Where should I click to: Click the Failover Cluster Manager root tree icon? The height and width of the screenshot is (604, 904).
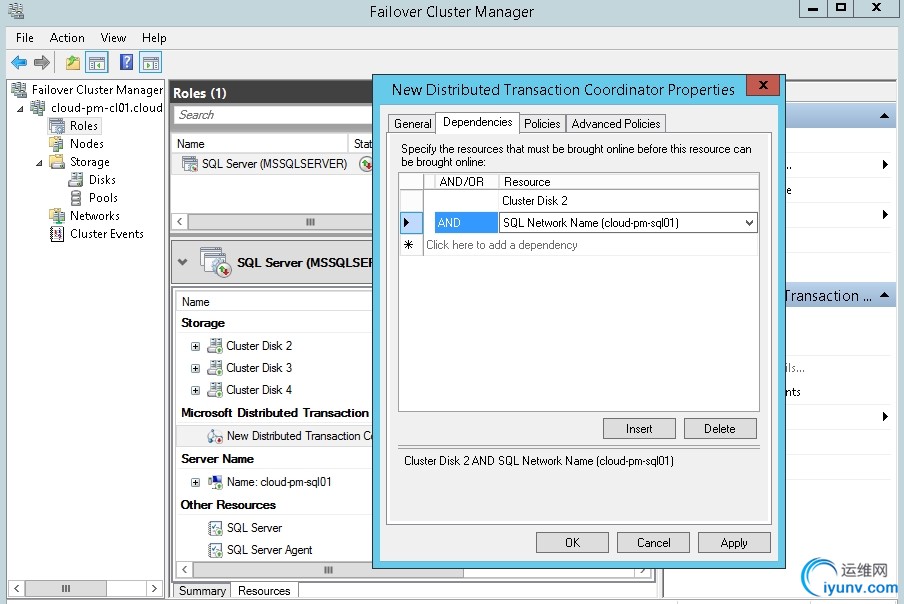coord(19,89)
